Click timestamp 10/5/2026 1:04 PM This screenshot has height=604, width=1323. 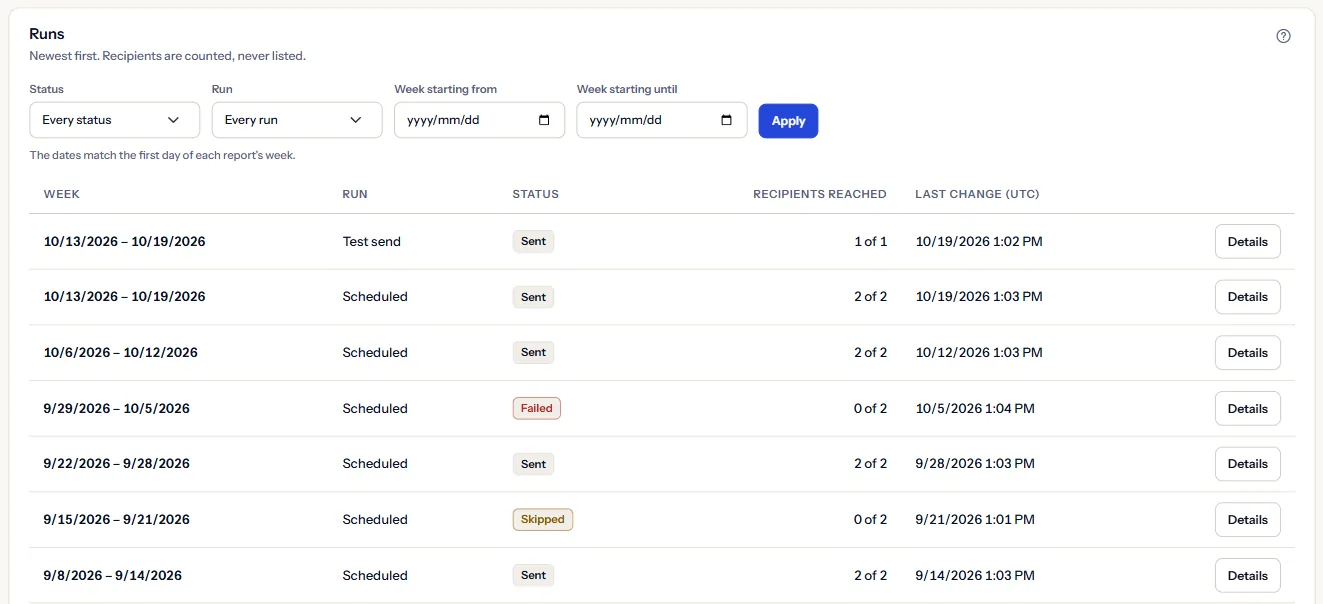(x=975, y=408)
